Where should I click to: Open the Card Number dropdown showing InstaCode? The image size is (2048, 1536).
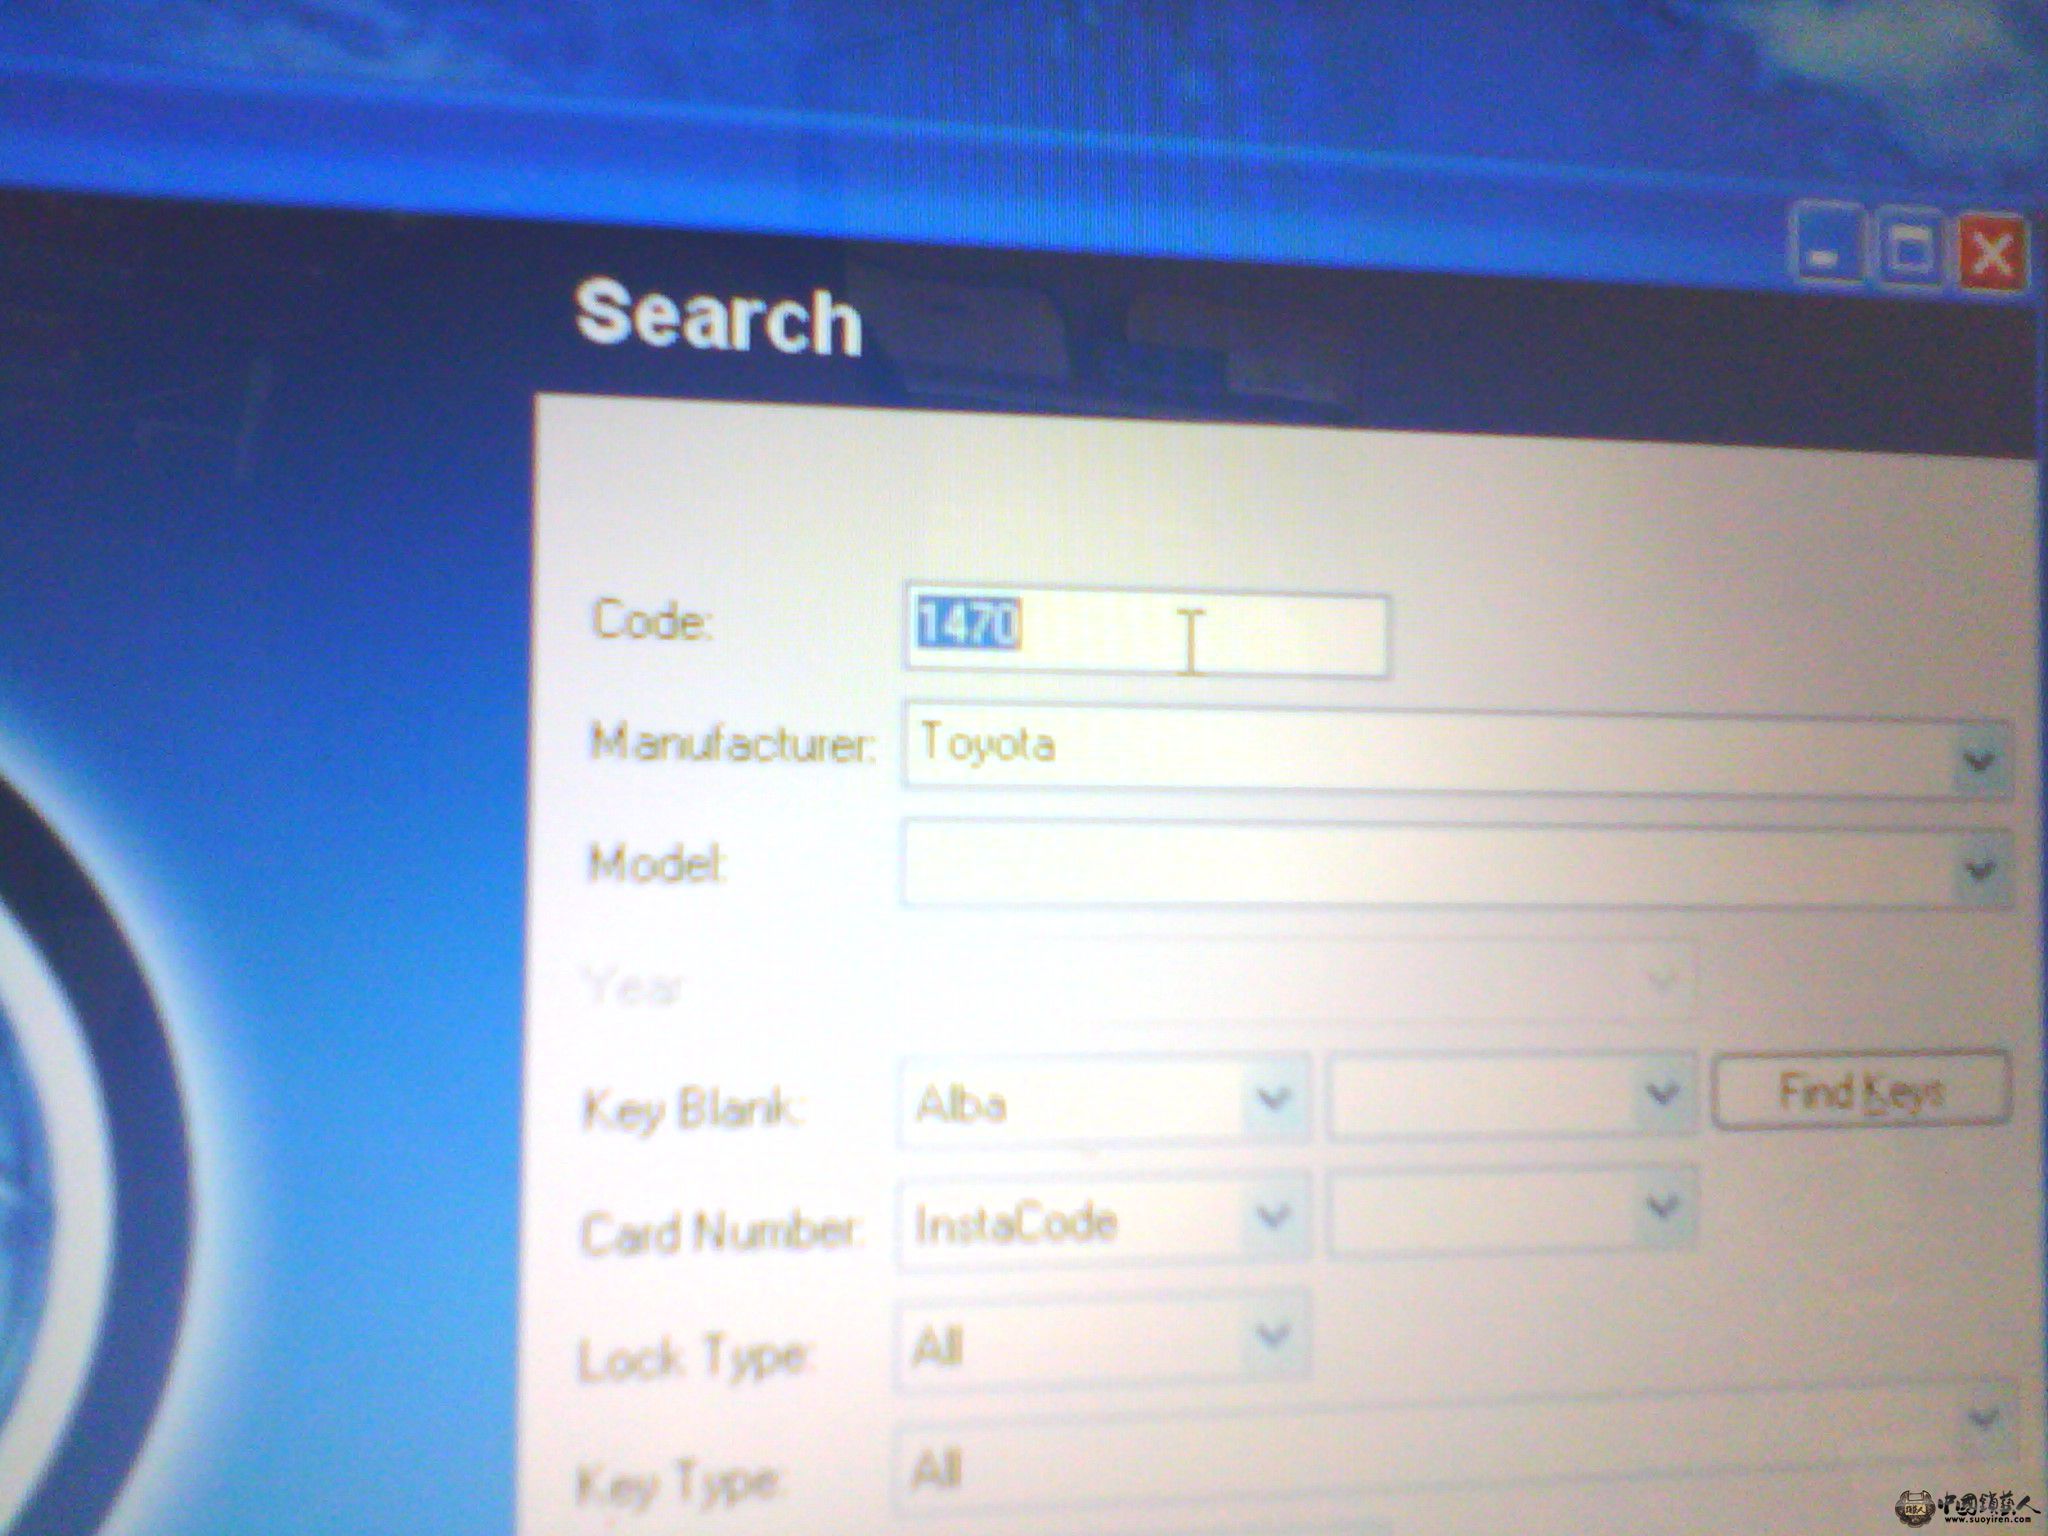1105,1220
